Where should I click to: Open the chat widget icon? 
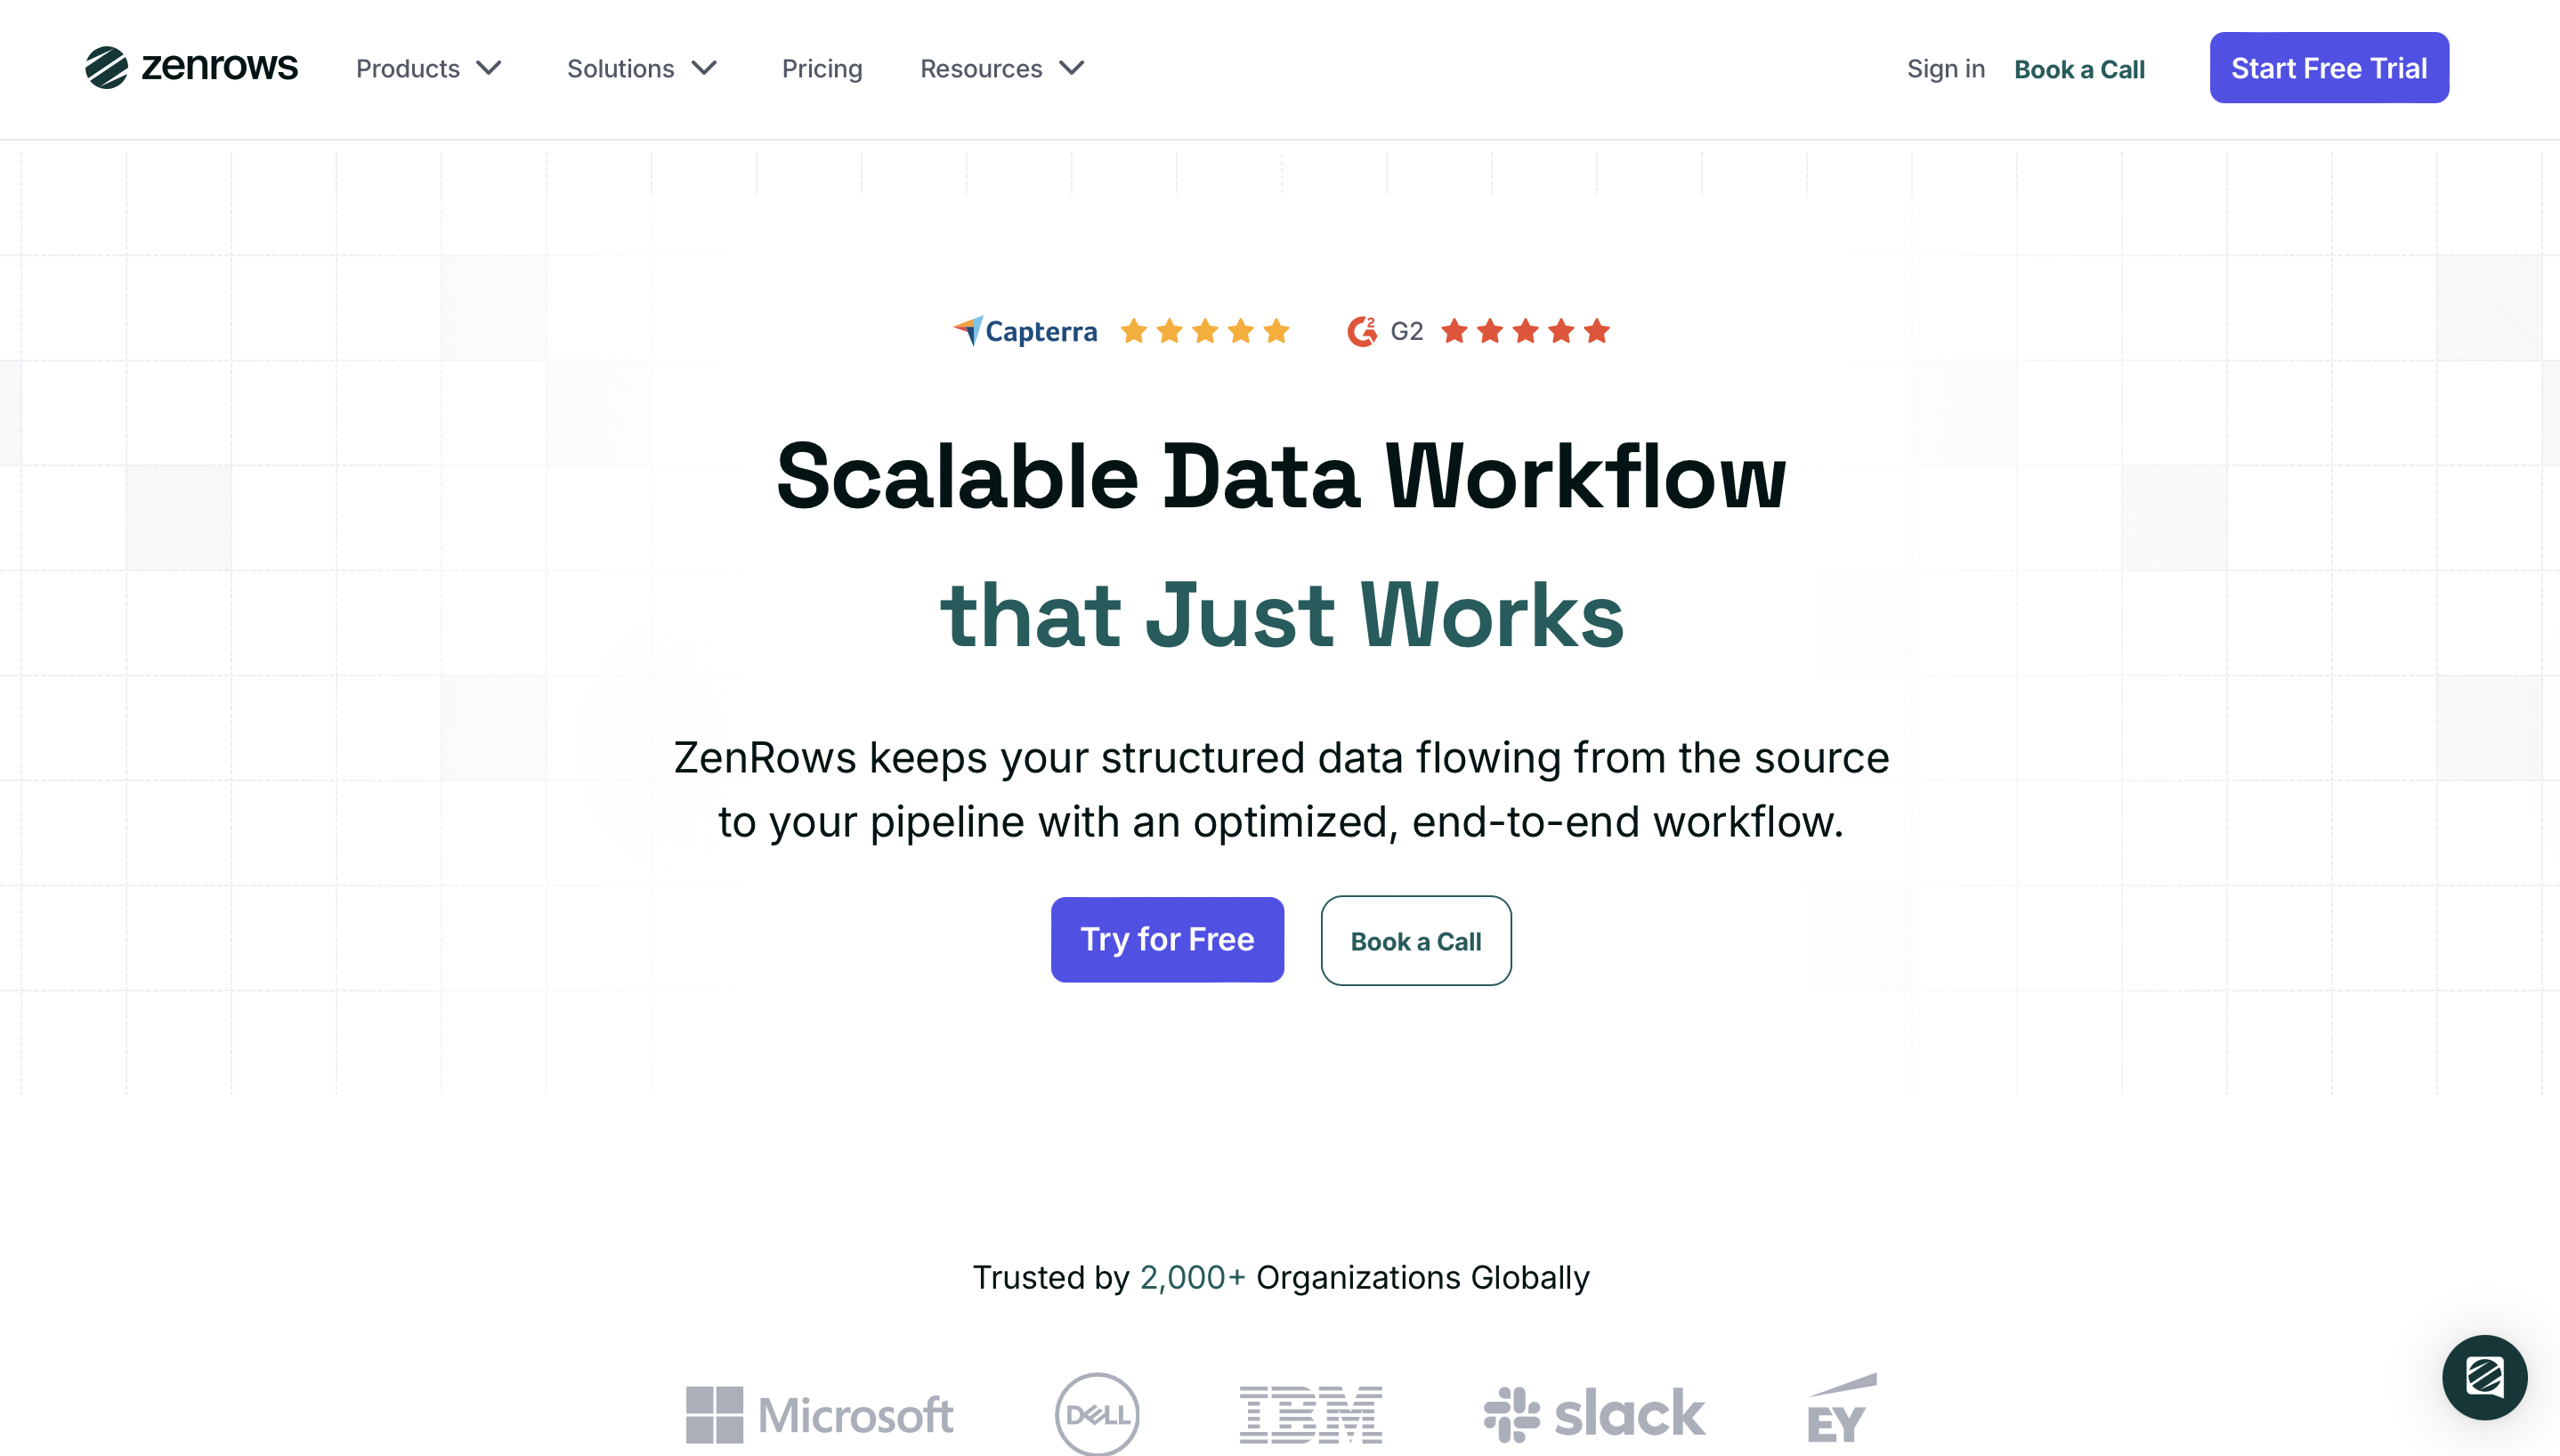pyautogui.click(x=2484, y=1377)
